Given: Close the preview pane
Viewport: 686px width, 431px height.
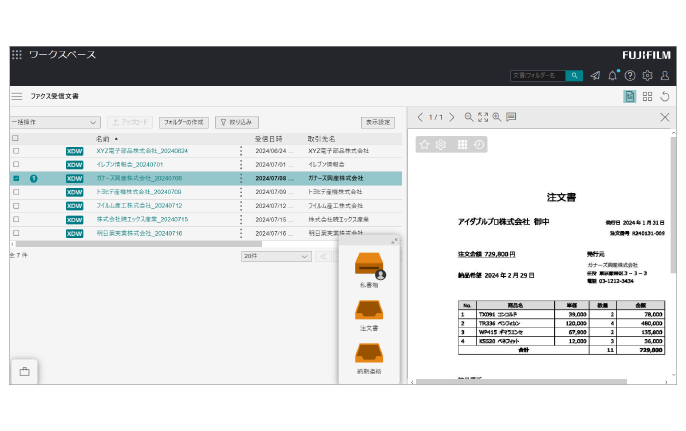Looking at the screenshot, I should (665, 117).
